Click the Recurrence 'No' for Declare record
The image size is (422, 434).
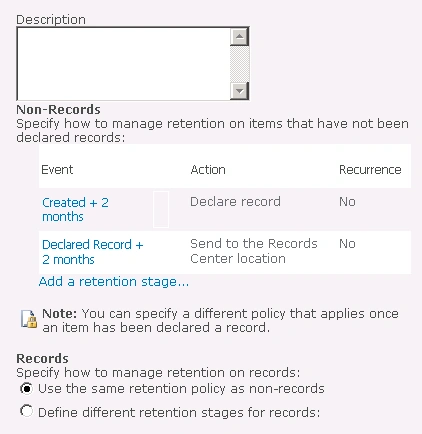point(347,202)
